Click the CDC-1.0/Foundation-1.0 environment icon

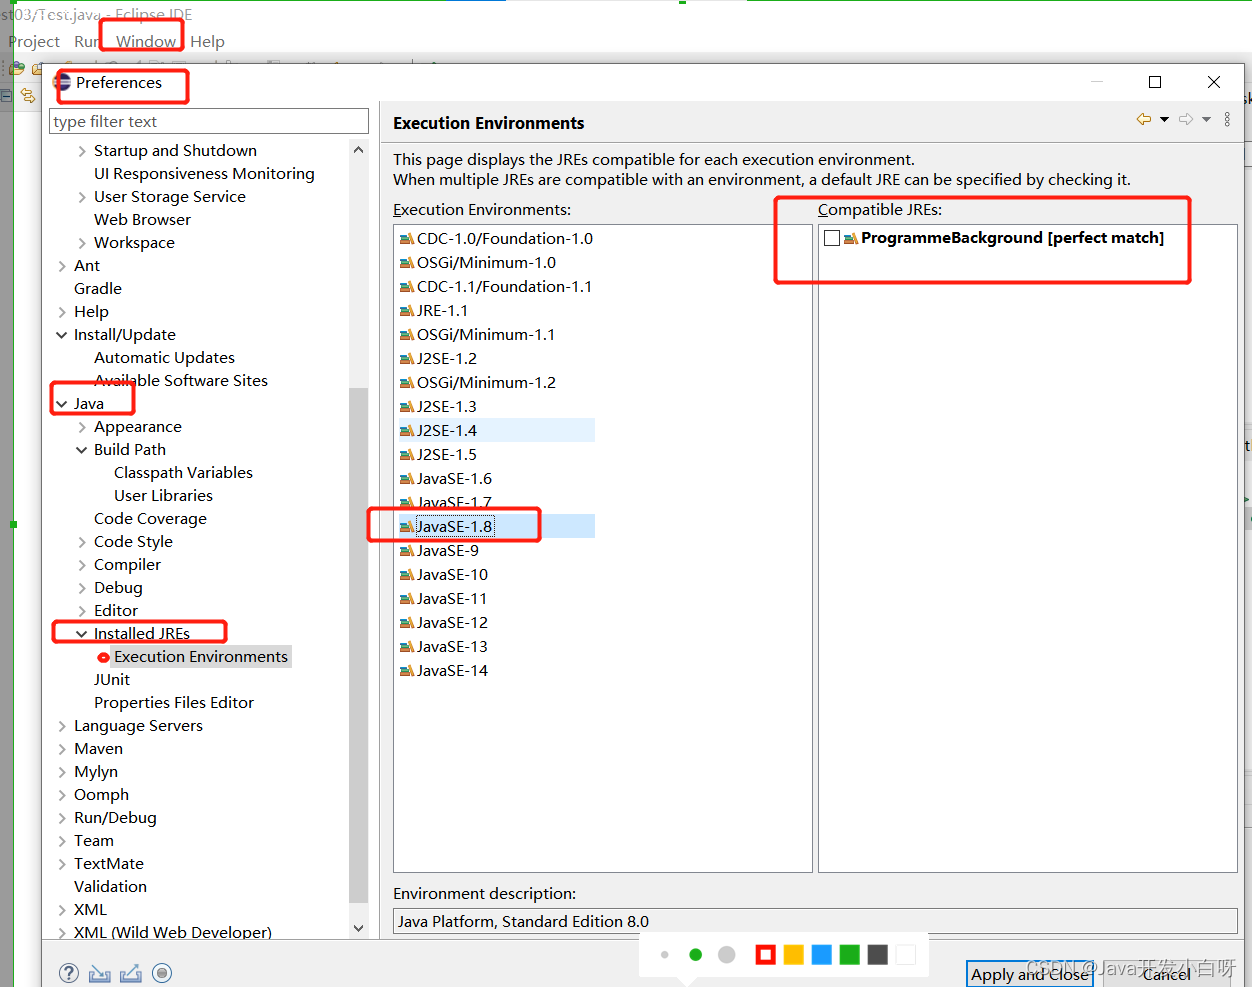(x=407, y=239)
